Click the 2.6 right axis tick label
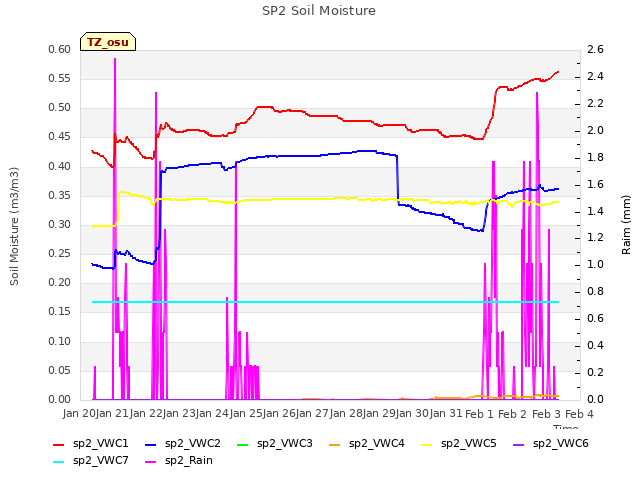Viewport: 640px width, 480px height. [595, 50]
